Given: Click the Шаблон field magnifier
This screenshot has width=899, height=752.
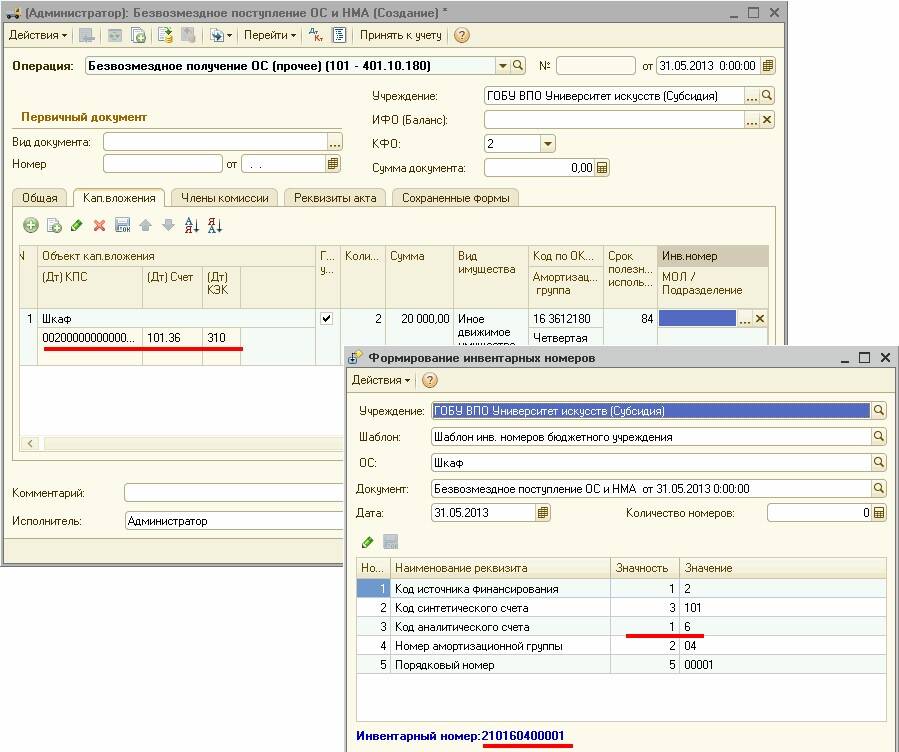Looking at the screenshot, I should (878, 437).
